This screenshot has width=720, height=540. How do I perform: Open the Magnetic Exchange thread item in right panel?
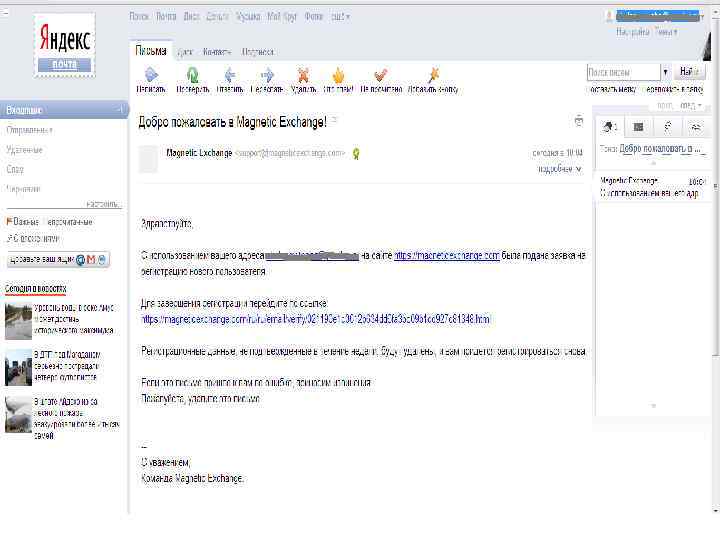pos(652,187)
